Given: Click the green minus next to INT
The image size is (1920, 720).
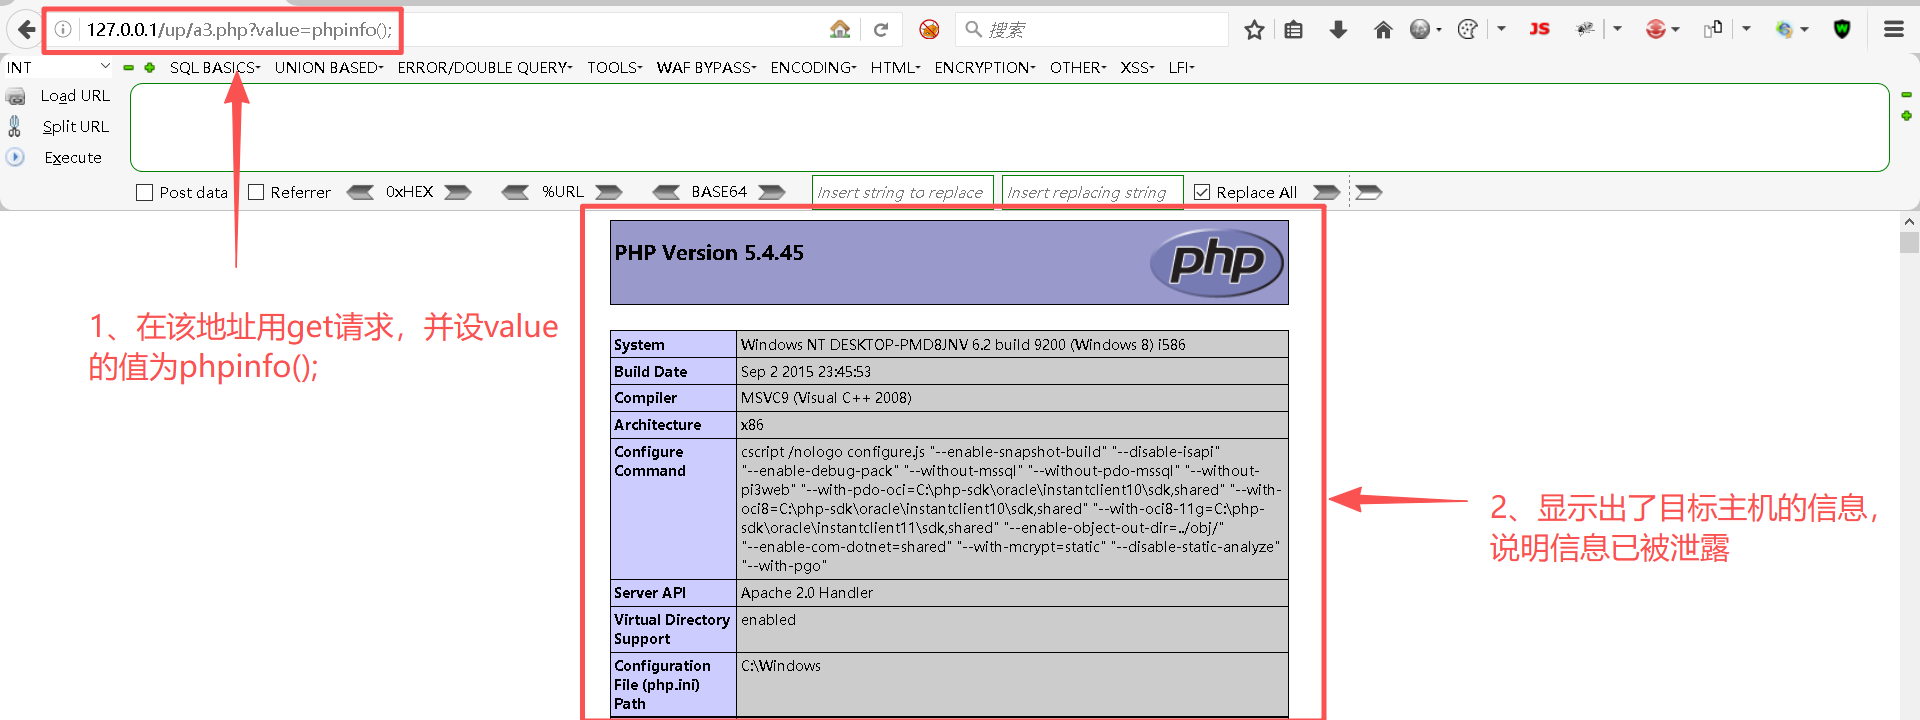Looking at the screenshot, I should pyautogui.click(x=128, y=68).
